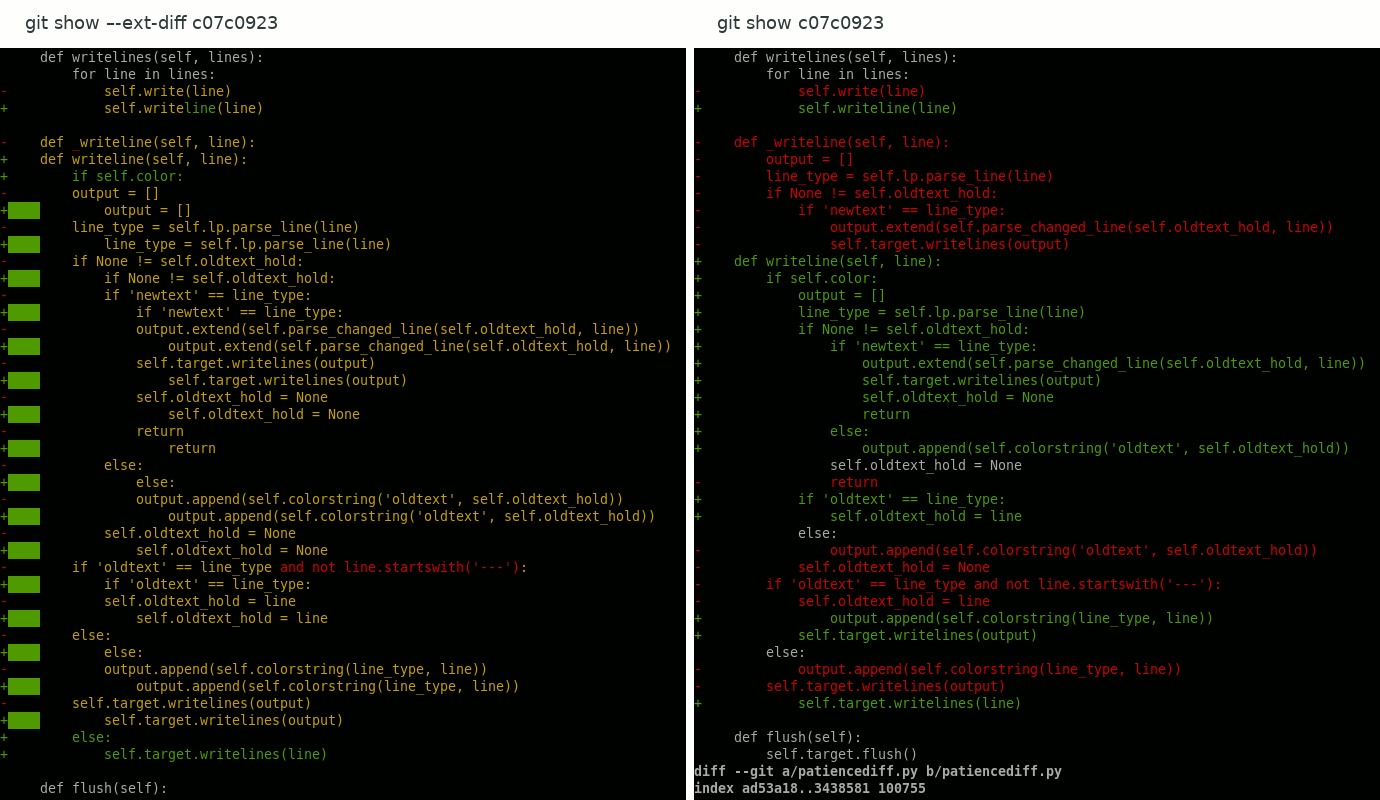Click the vertical divider between the two panes
Image resolution: width=1380 pixels, height=800 pixels.
[690, 400]
